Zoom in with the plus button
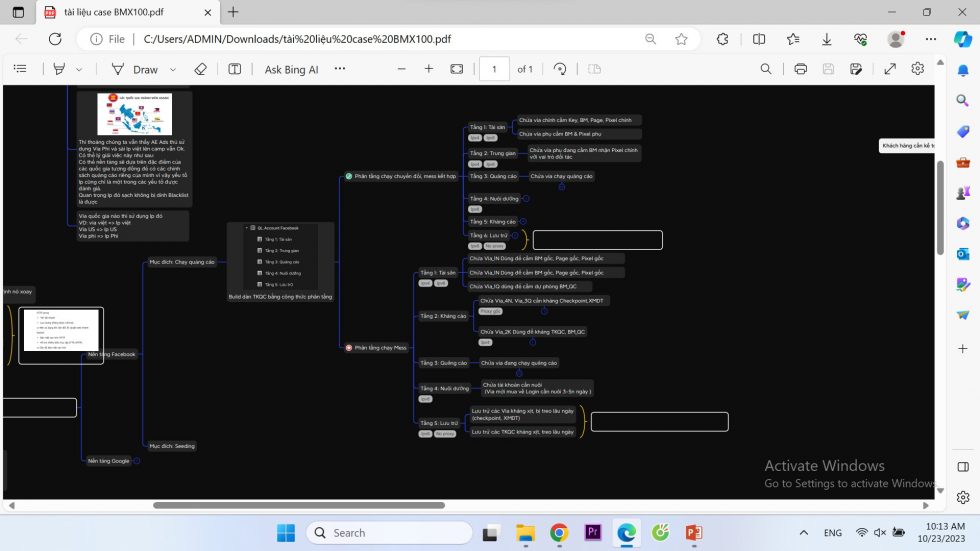The width and height of the screenshot is (980, 551). (x=429, y=69)
